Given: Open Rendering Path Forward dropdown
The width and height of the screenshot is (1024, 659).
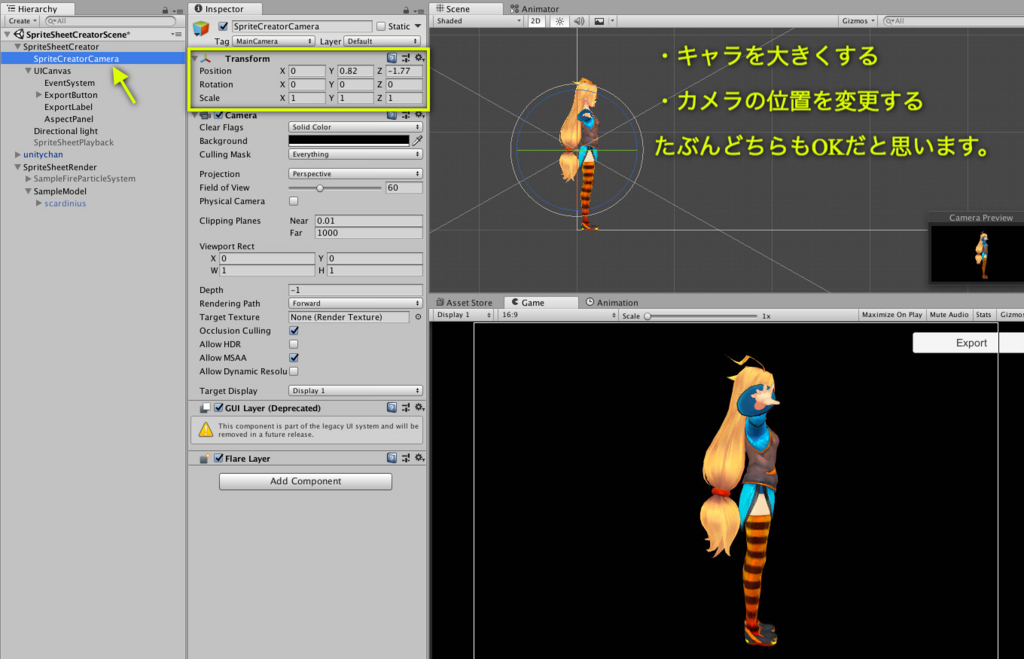Looking at the screenshot, I should [x=355, y=303].
